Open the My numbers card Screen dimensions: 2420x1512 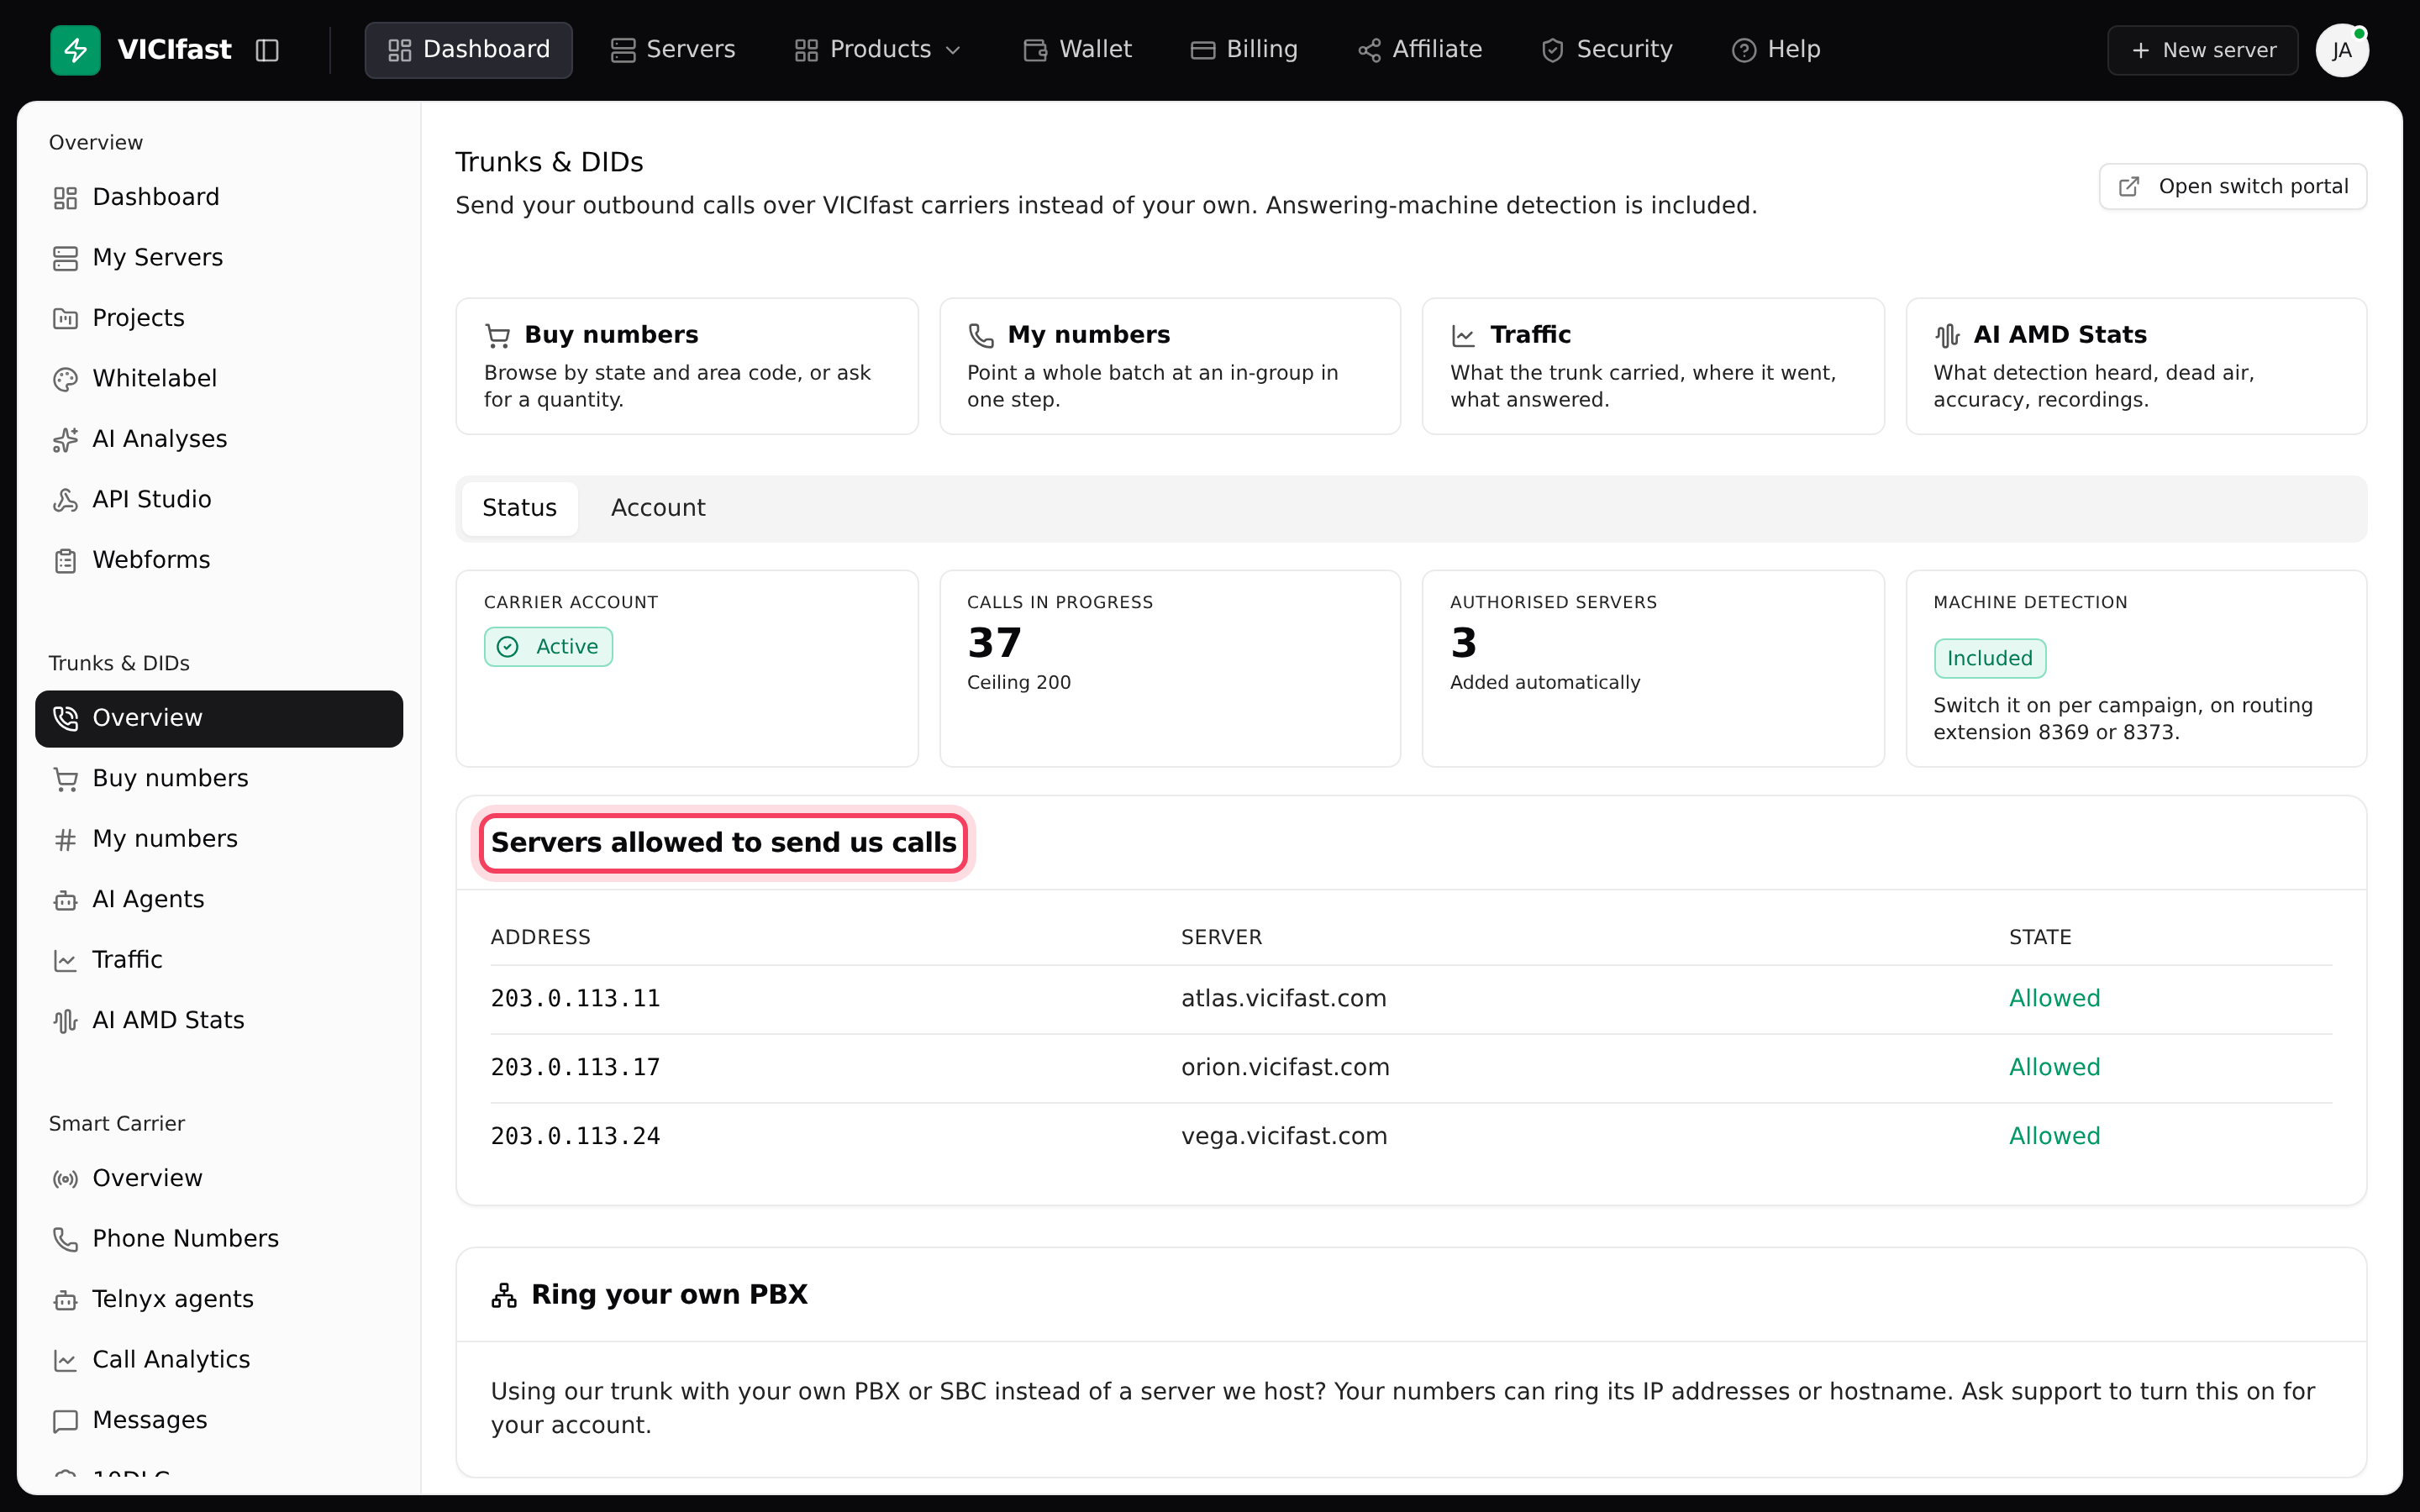tap(1170, 366)
